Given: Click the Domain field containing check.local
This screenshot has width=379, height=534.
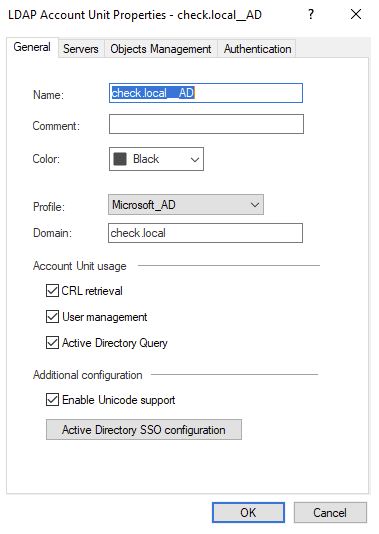Looking at the screenshot, I should (205, 233).
